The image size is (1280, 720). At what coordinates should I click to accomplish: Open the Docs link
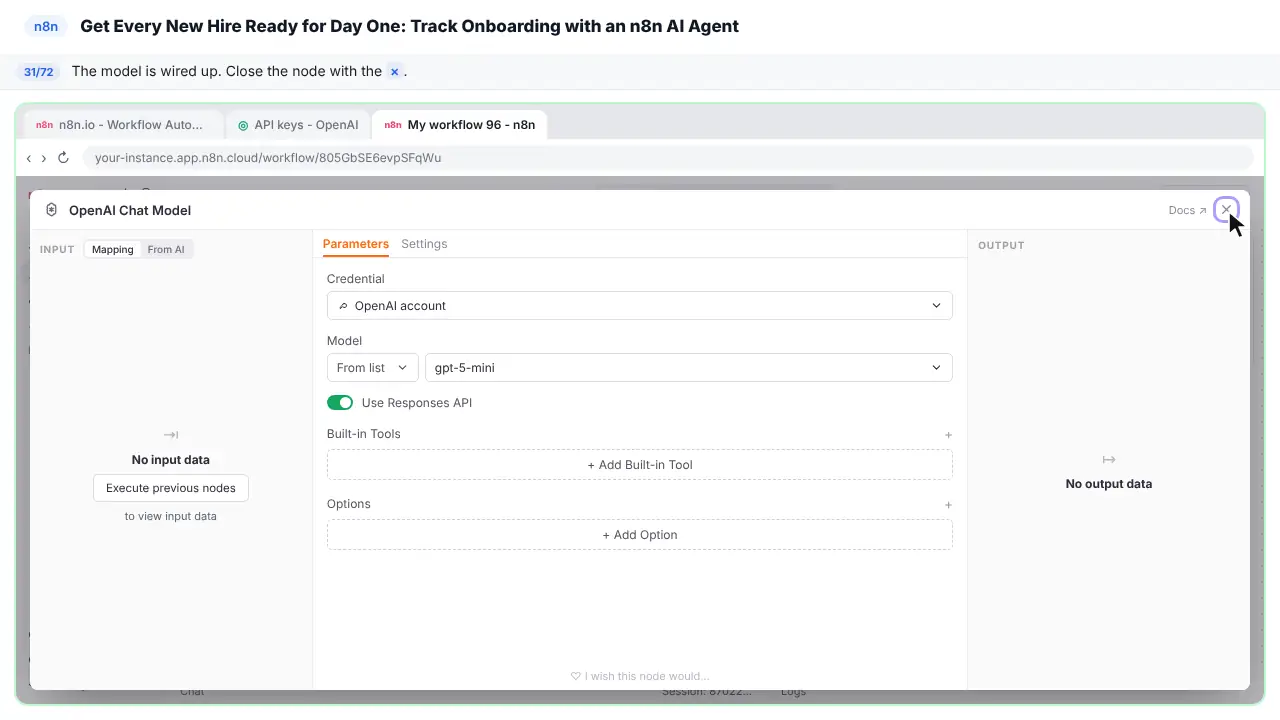click(1187, 211)
